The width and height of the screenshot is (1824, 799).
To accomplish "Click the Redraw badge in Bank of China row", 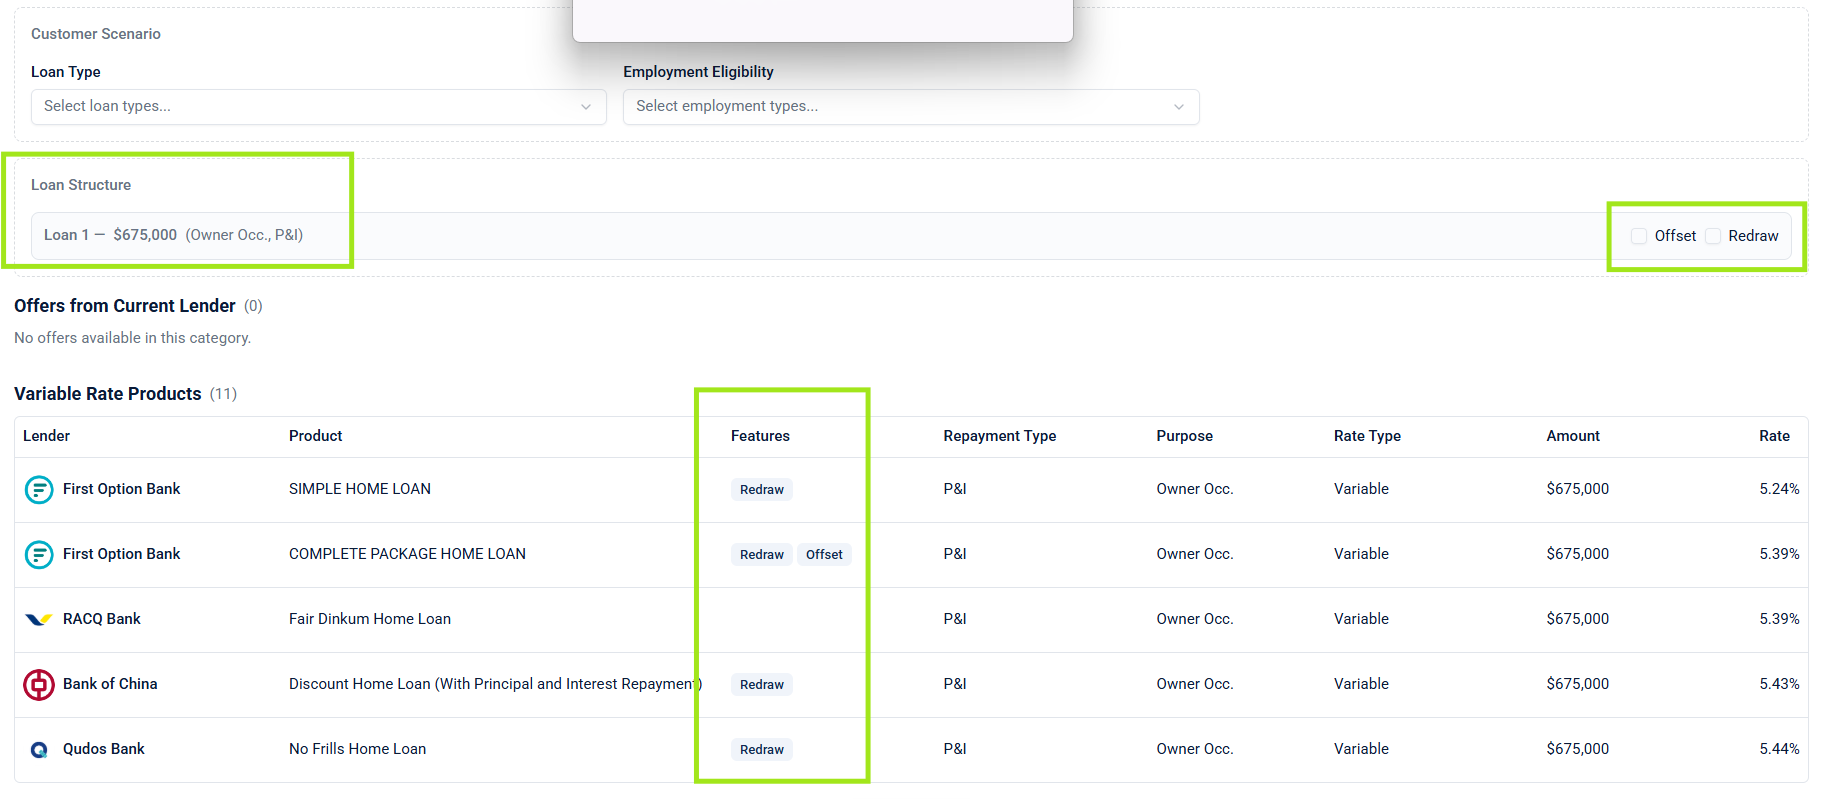I will pos(761,684).
